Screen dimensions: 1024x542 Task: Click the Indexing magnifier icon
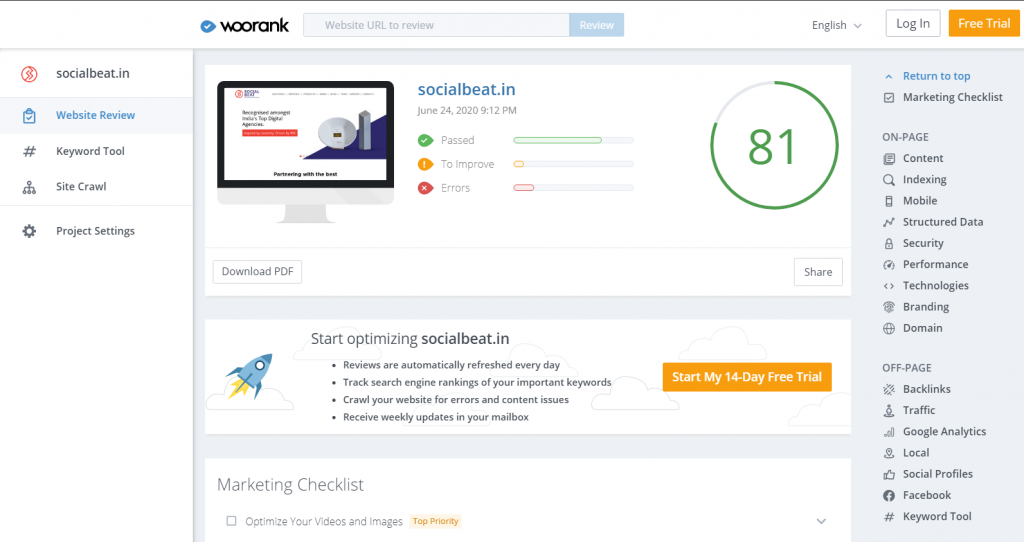click(x=889, y=180)
